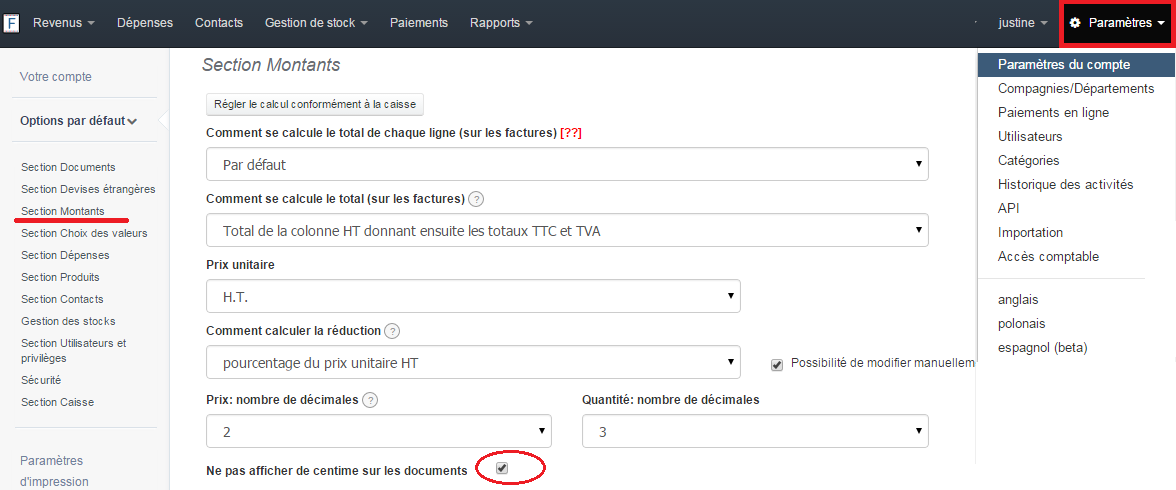Open the Par défaut line total dropdown
Screen dimensions: 1176x490
[x=567, y=164]
